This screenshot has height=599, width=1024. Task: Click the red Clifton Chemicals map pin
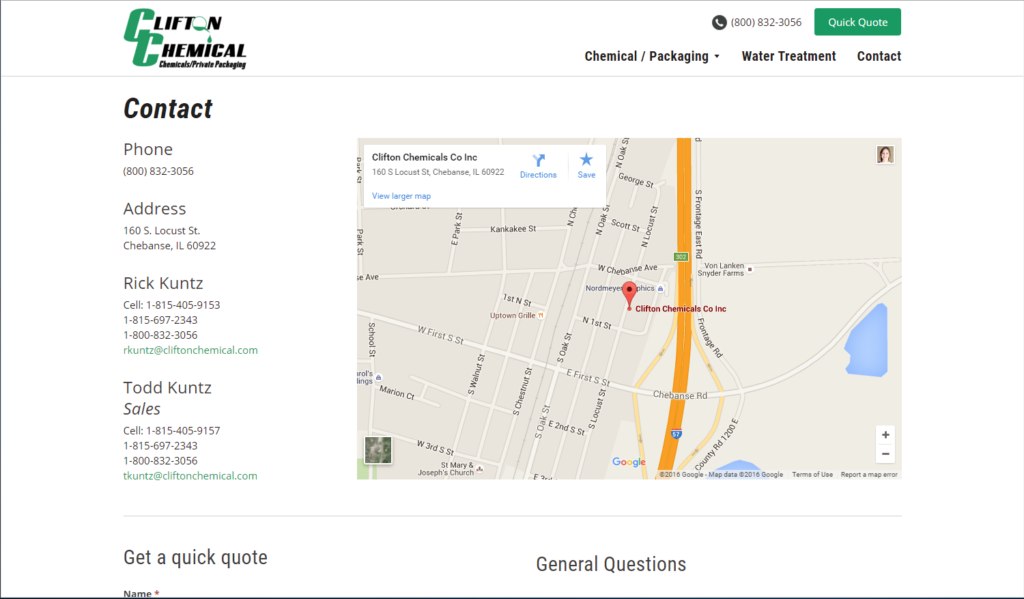point(629,295)
